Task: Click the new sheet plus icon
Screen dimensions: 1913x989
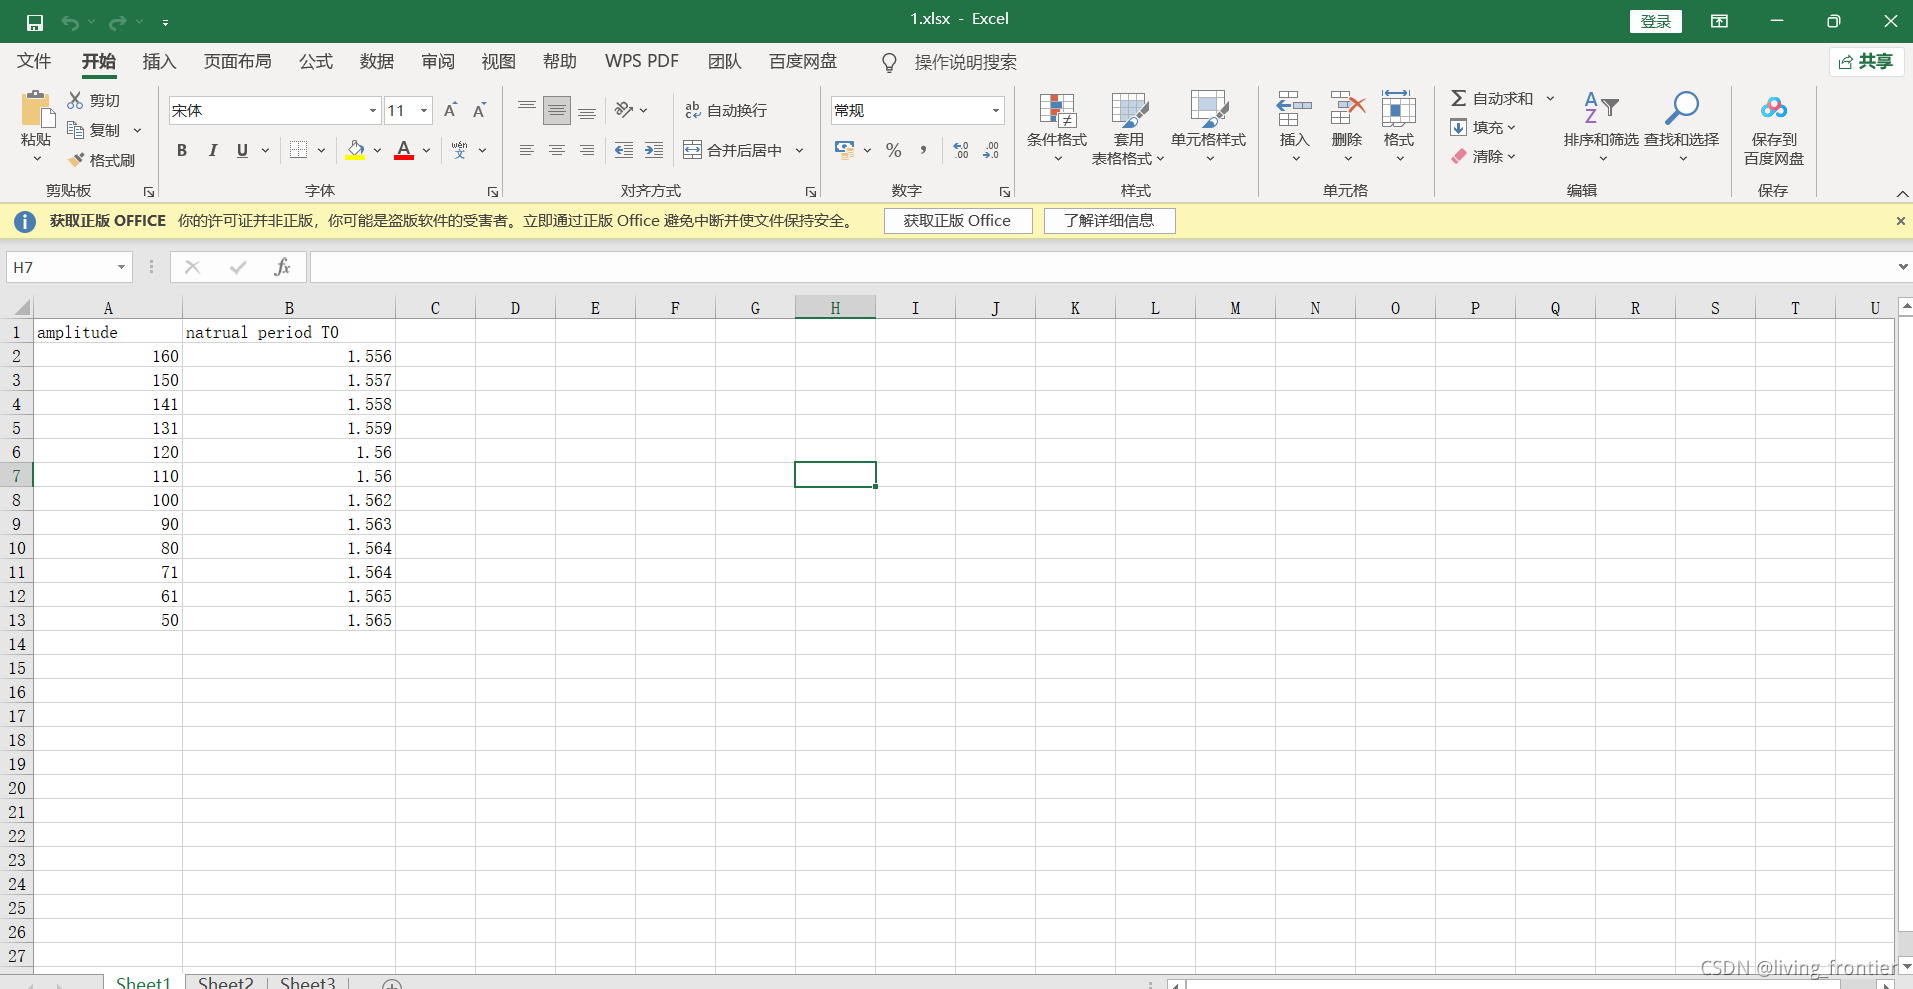Action: click(392, 984)
